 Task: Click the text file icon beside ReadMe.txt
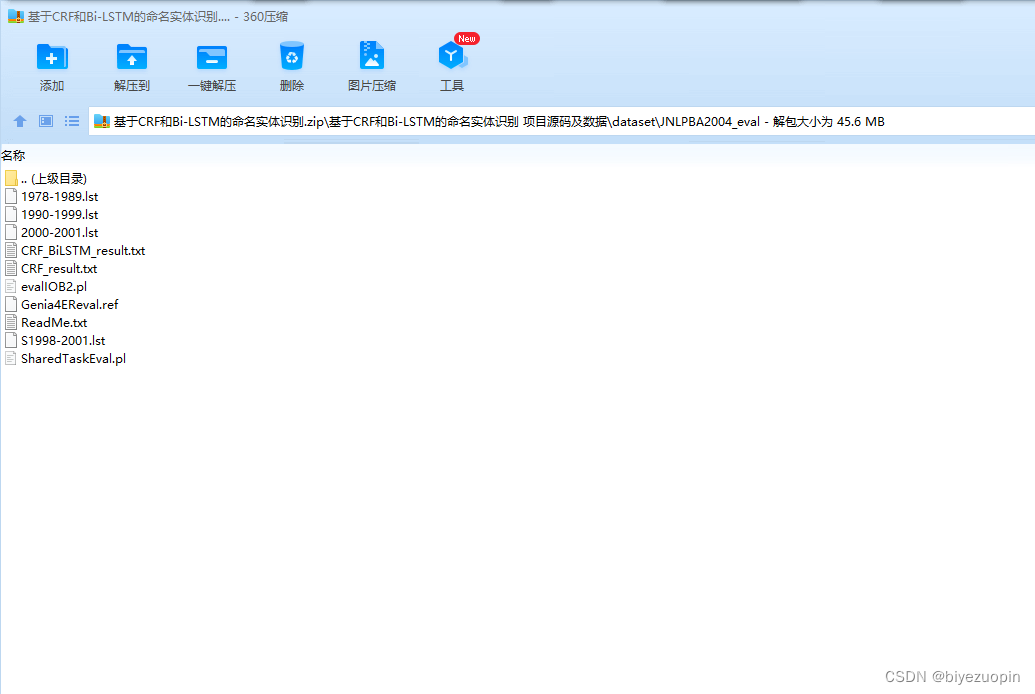click(11, 322)
